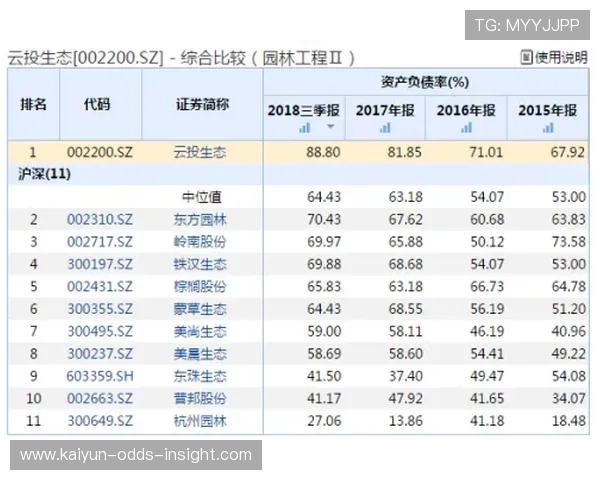Image resolution: width=600 pixels, height=480 pixels.
Task: Click chart icon under 2015年报
Action: 548,127
